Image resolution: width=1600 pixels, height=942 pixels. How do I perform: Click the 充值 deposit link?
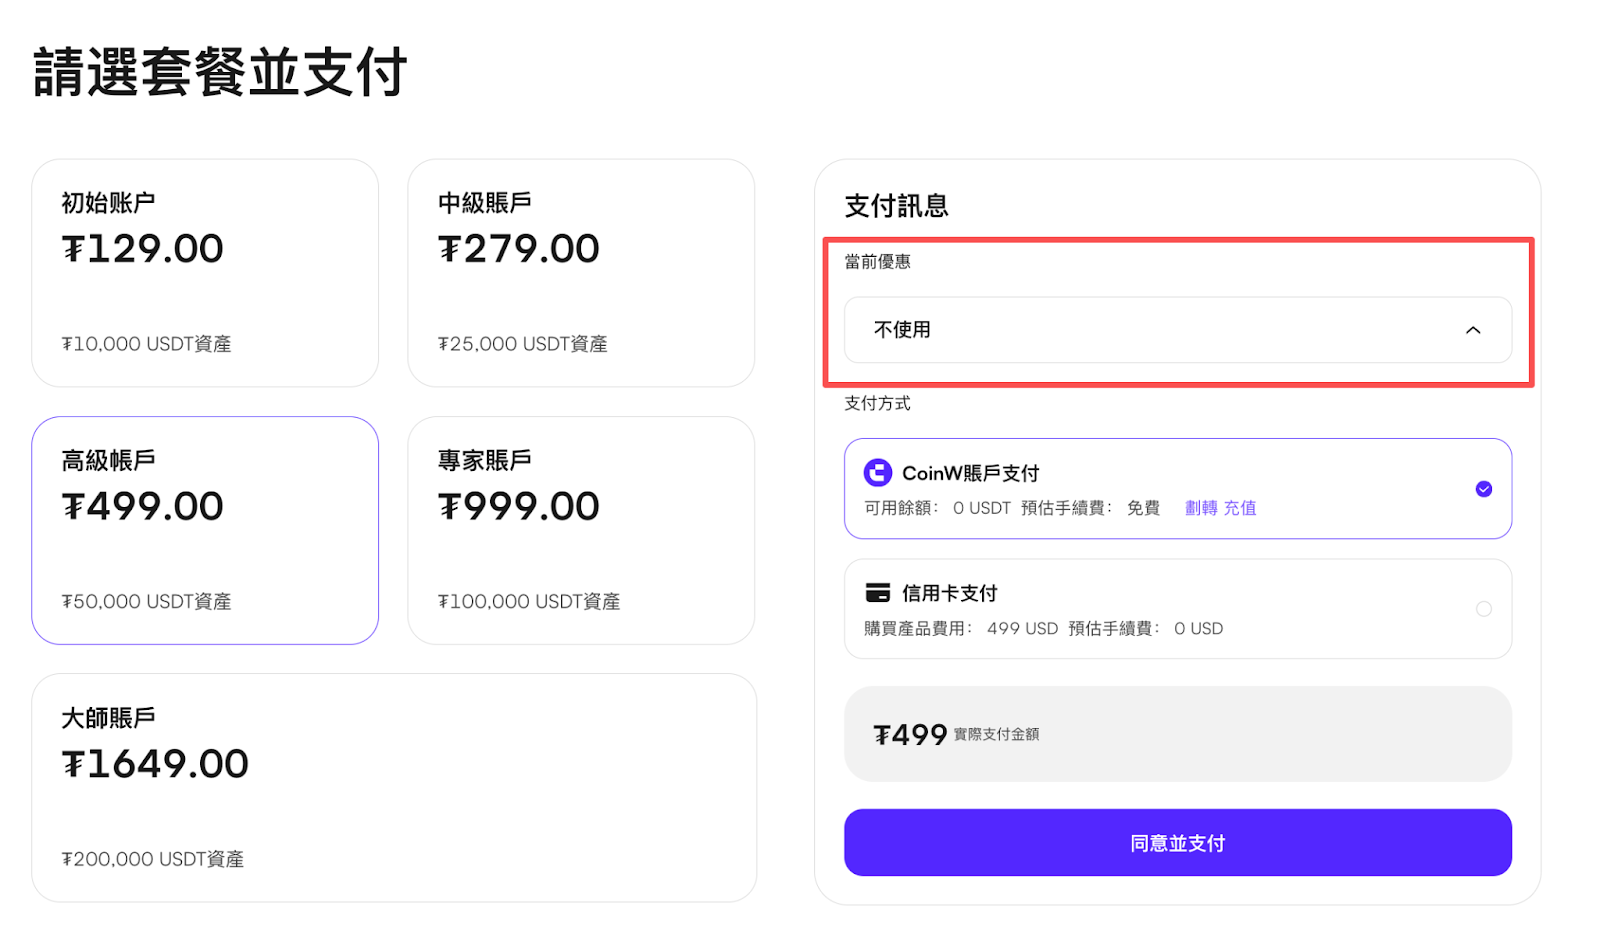tap(1240, 508)
